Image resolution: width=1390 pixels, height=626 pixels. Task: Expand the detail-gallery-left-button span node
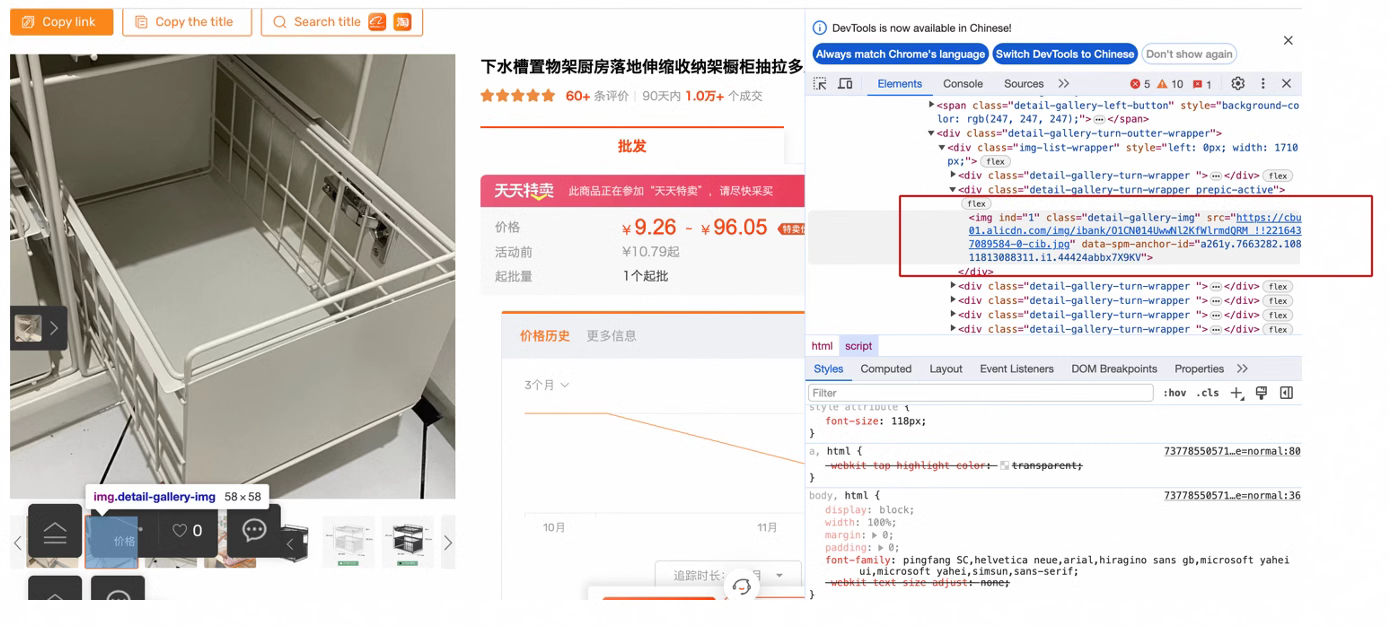point(932,105)
